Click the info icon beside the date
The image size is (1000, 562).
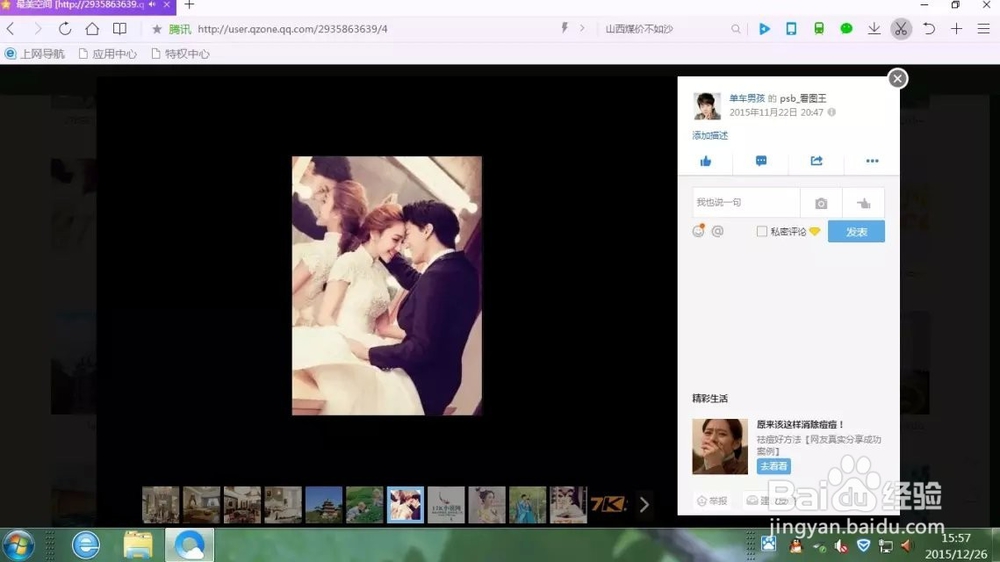(832, 112)
